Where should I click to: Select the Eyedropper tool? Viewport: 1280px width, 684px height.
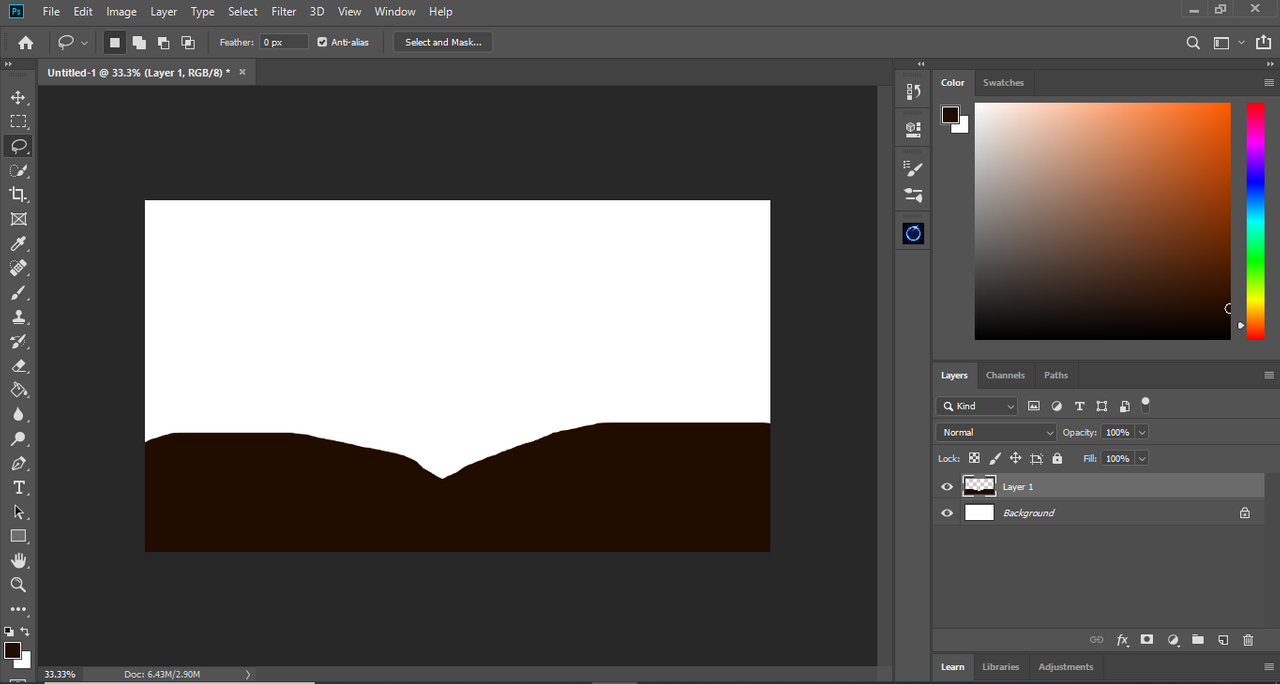[18, 244]
